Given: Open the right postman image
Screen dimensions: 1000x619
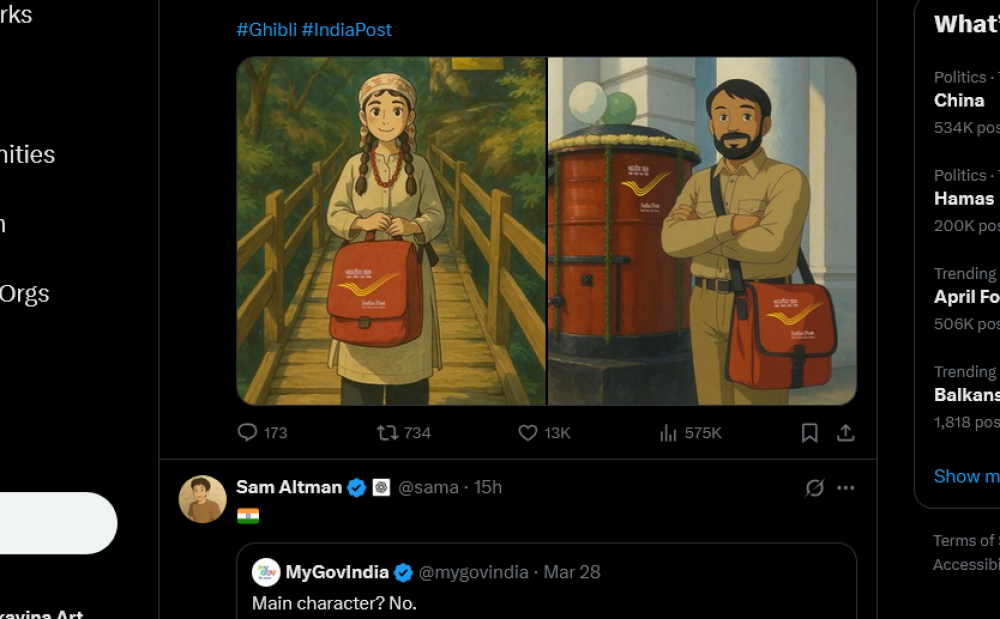Looking at the screenshot, I should click(x=702, y=231).
